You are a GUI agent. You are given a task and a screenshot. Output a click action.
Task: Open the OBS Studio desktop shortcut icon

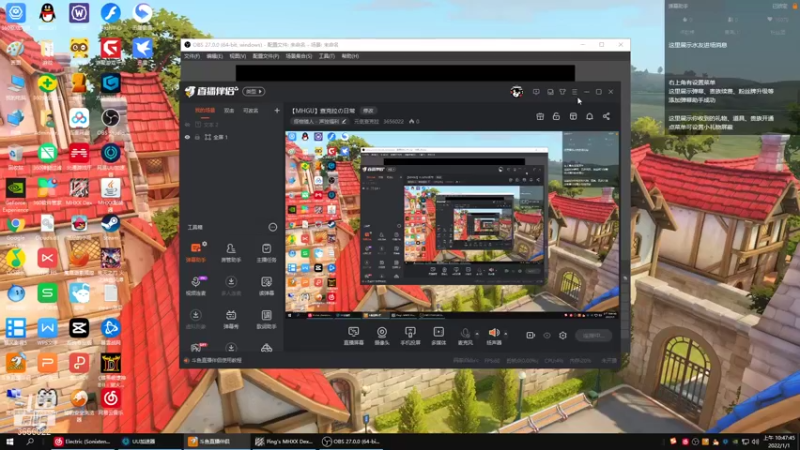pos(110,122)
